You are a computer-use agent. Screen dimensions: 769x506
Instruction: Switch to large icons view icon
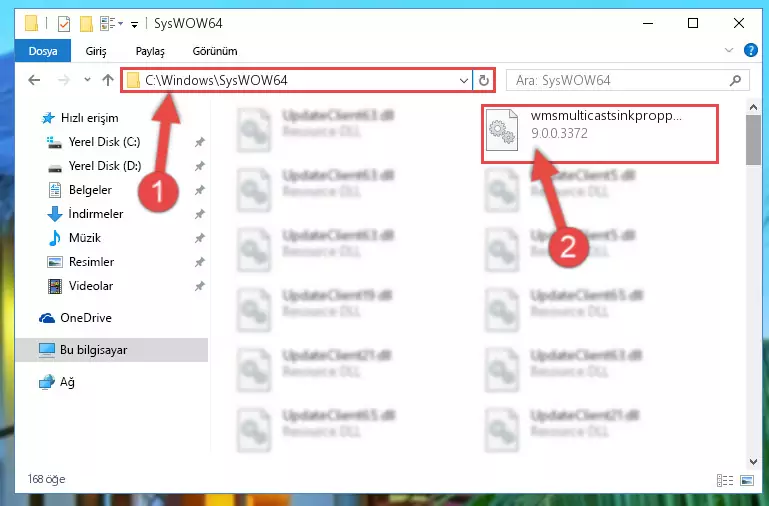point(747,480)
